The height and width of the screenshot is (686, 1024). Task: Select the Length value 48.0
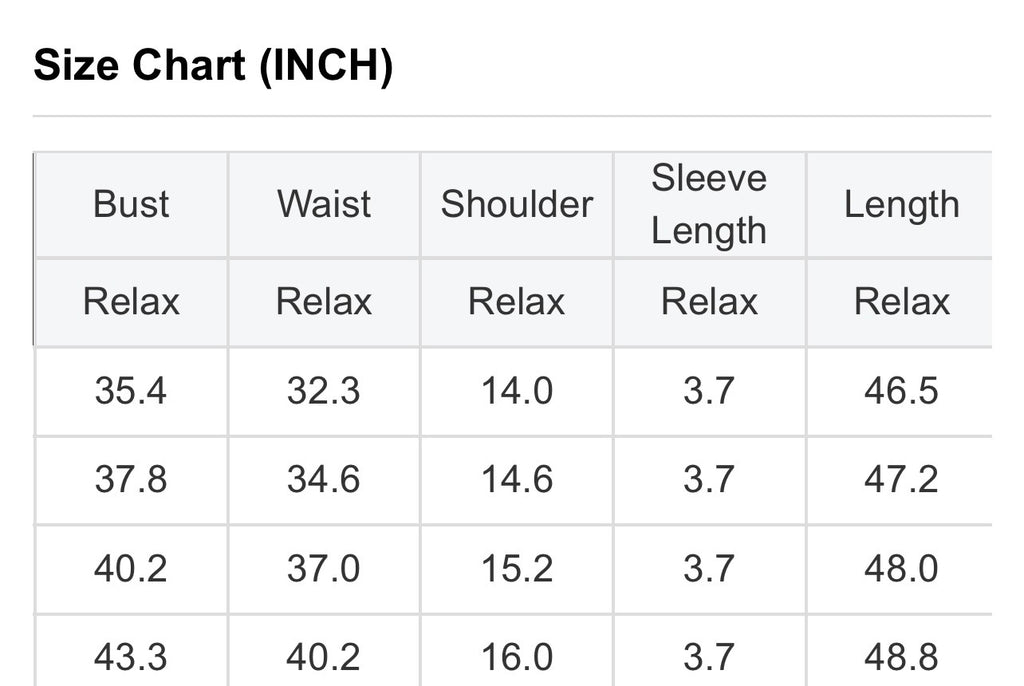point(901,568)
